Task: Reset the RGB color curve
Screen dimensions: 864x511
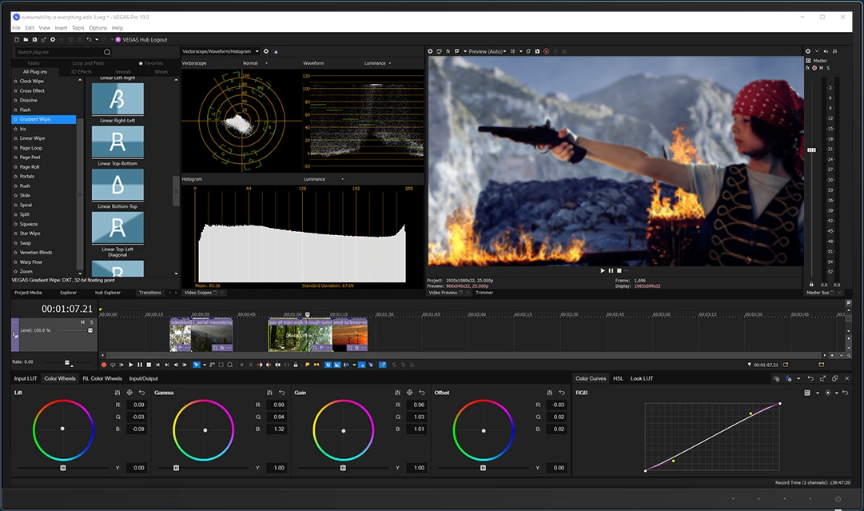Action: click(x=845, y=392)
